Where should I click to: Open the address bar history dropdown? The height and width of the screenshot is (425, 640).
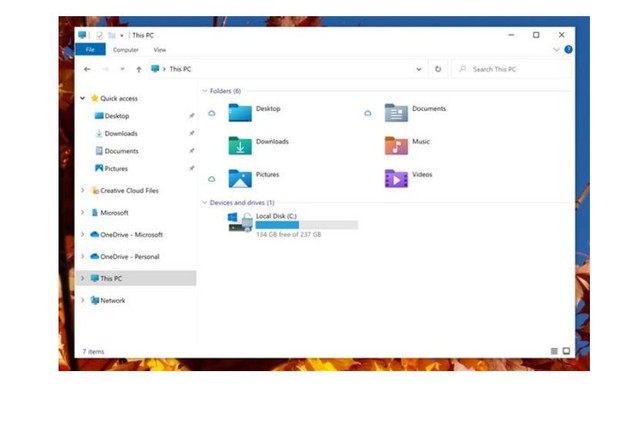pos(419,69)
